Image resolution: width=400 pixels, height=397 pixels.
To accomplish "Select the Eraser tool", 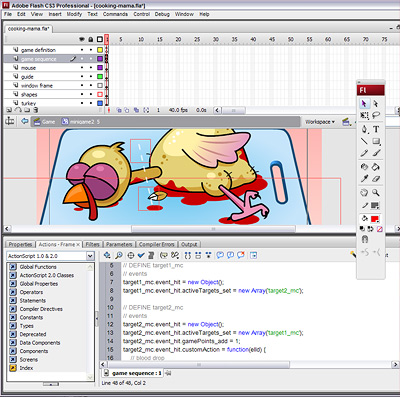I will tap(376, 179).
